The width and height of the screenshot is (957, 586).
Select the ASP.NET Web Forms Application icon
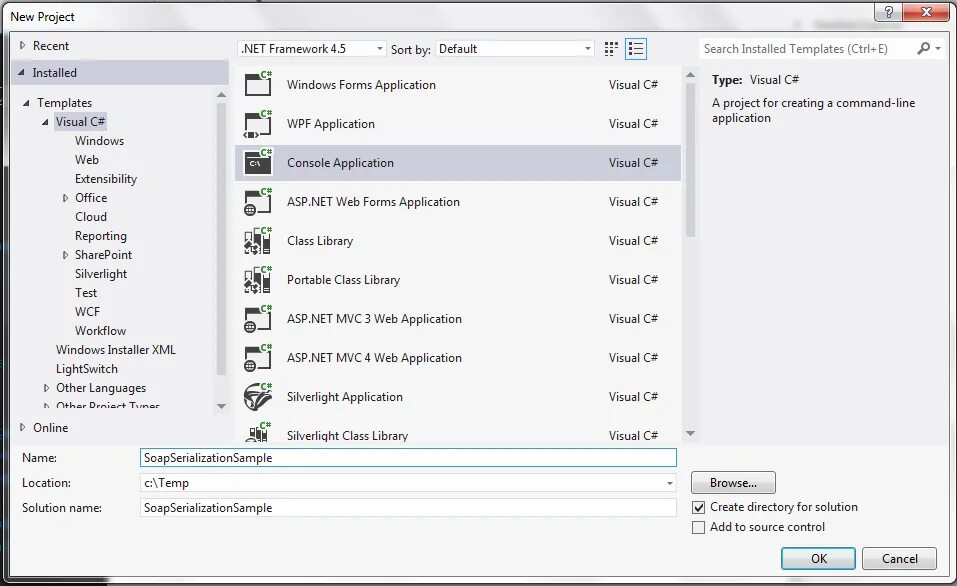258,201
